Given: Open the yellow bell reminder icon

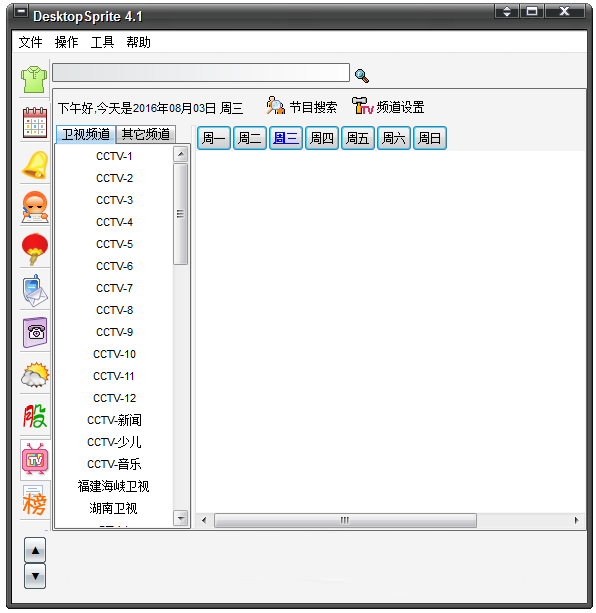Looking at the screenshot, I should (35, 165).
